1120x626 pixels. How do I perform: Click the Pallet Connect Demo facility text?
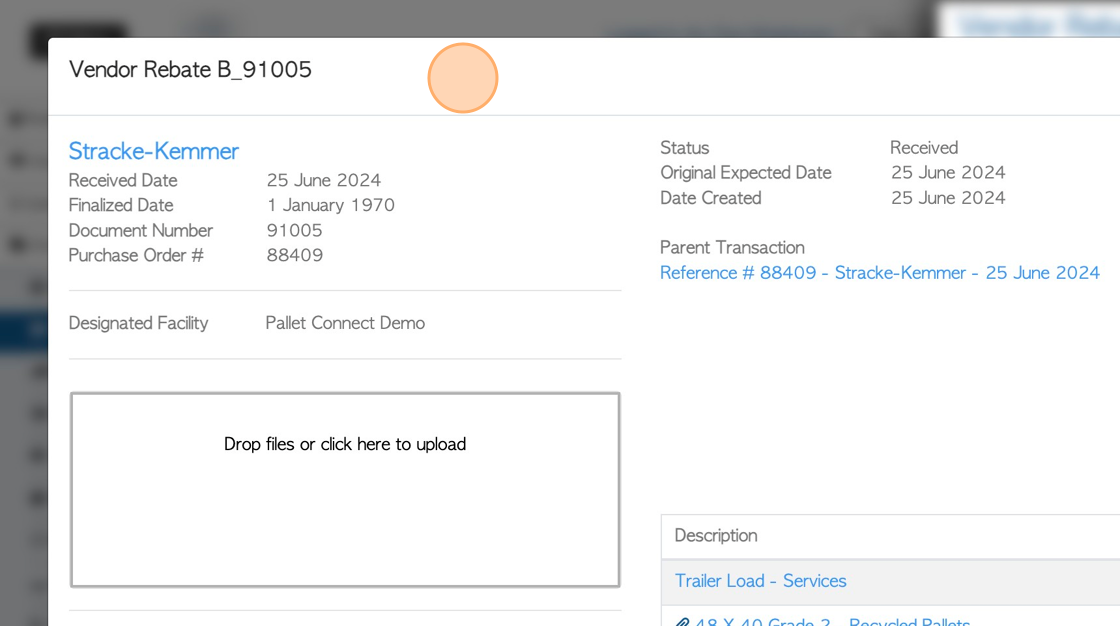tap(345, 323)
